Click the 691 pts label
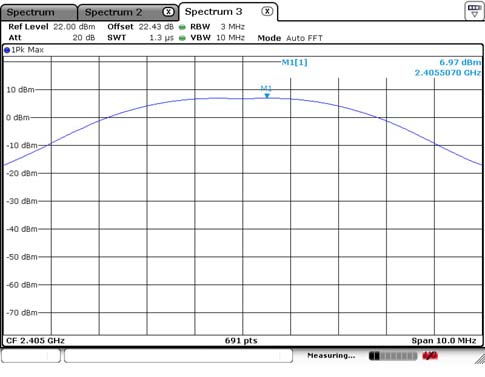Viewport: 485px width, 377px height. click(241, 341)
